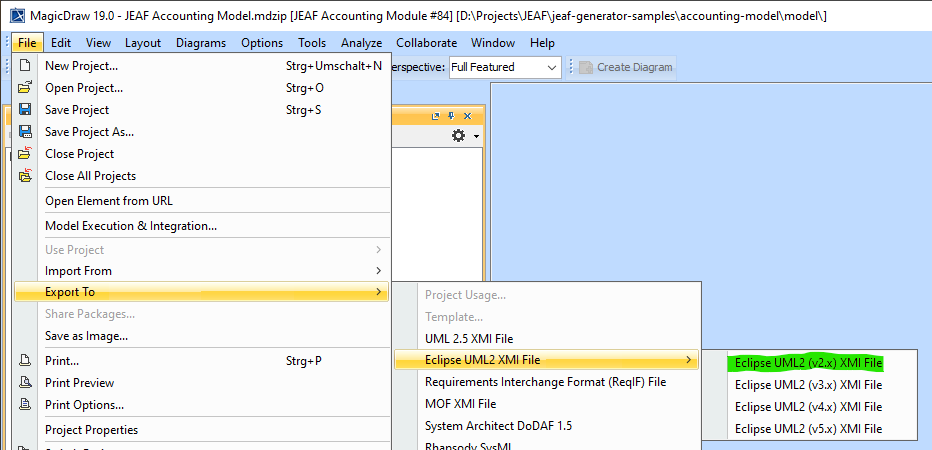Open the Tools menu
Viewport: 932px width, 450px height.
[x=312, y=43]
